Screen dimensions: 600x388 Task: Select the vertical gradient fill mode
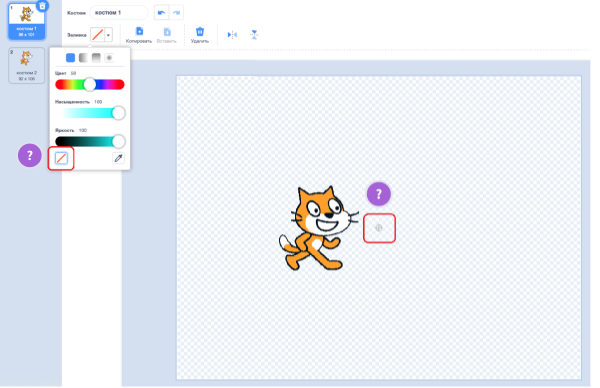pos(96,58)
